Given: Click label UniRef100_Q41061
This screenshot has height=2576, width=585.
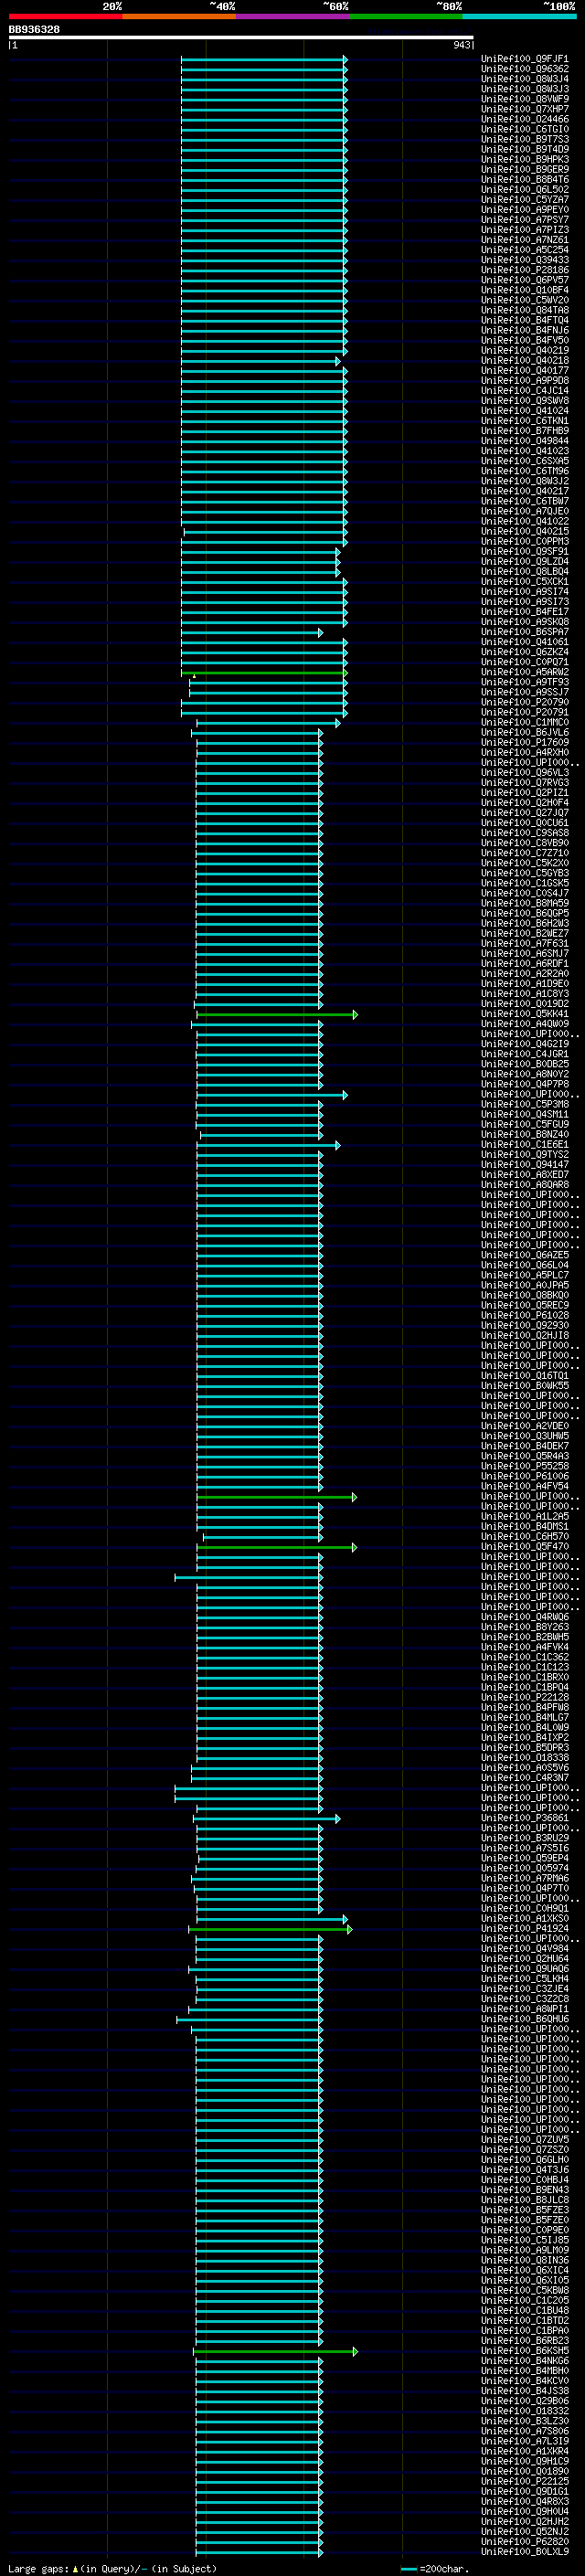Looking at the screenshot, I should point(525,642).
